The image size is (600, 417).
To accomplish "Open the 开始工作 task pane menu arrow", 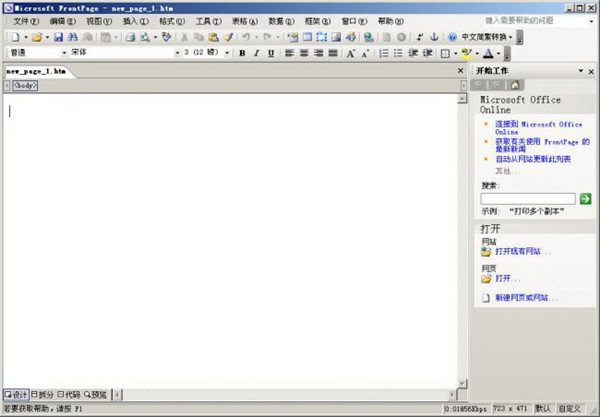I will [580, 71].
